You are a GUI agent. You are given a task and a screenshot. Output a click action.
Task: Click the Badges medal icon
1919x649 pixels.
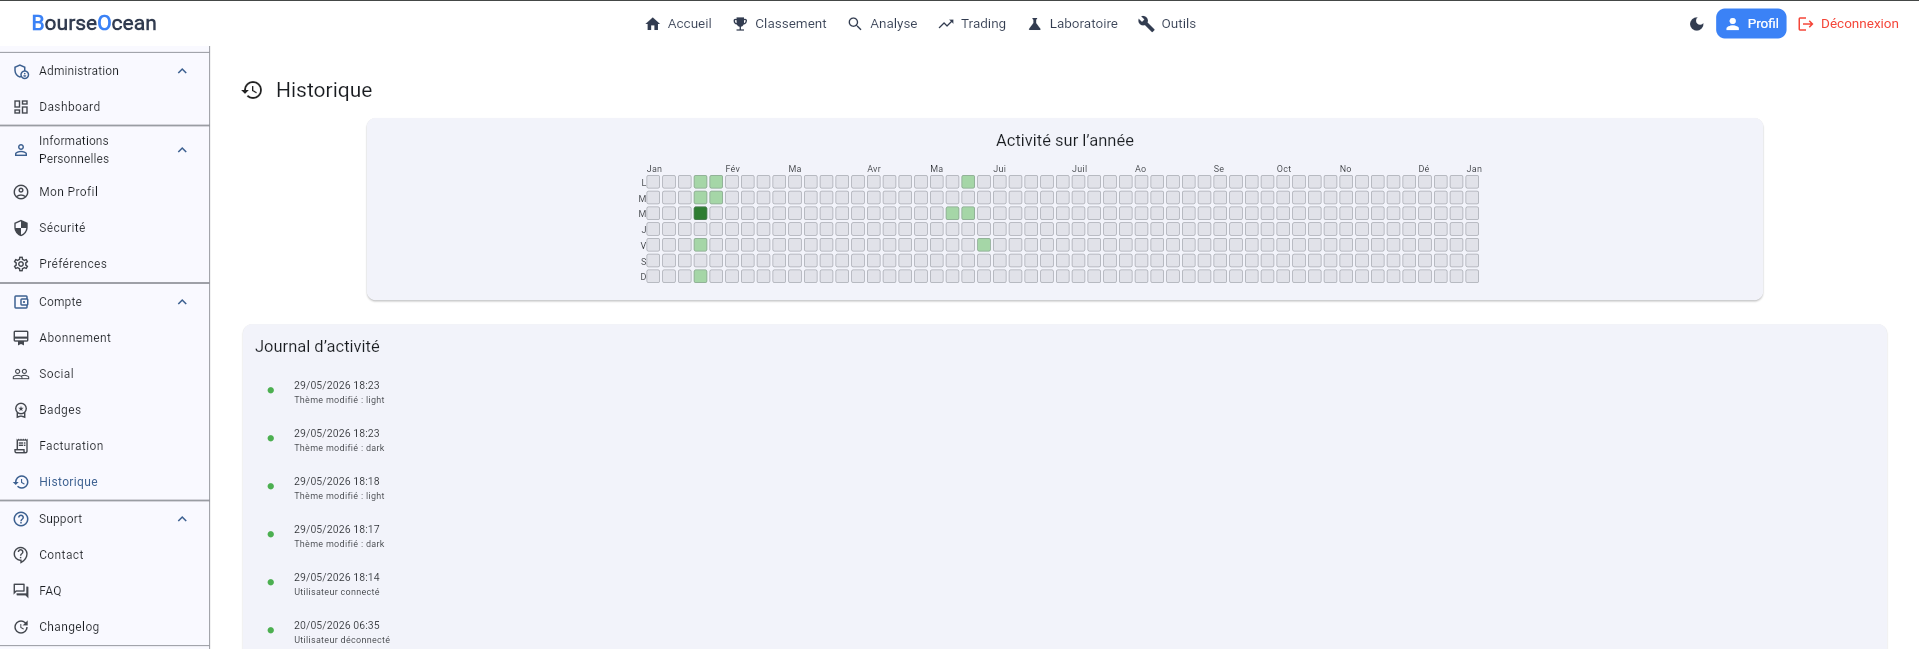[21, 410]
